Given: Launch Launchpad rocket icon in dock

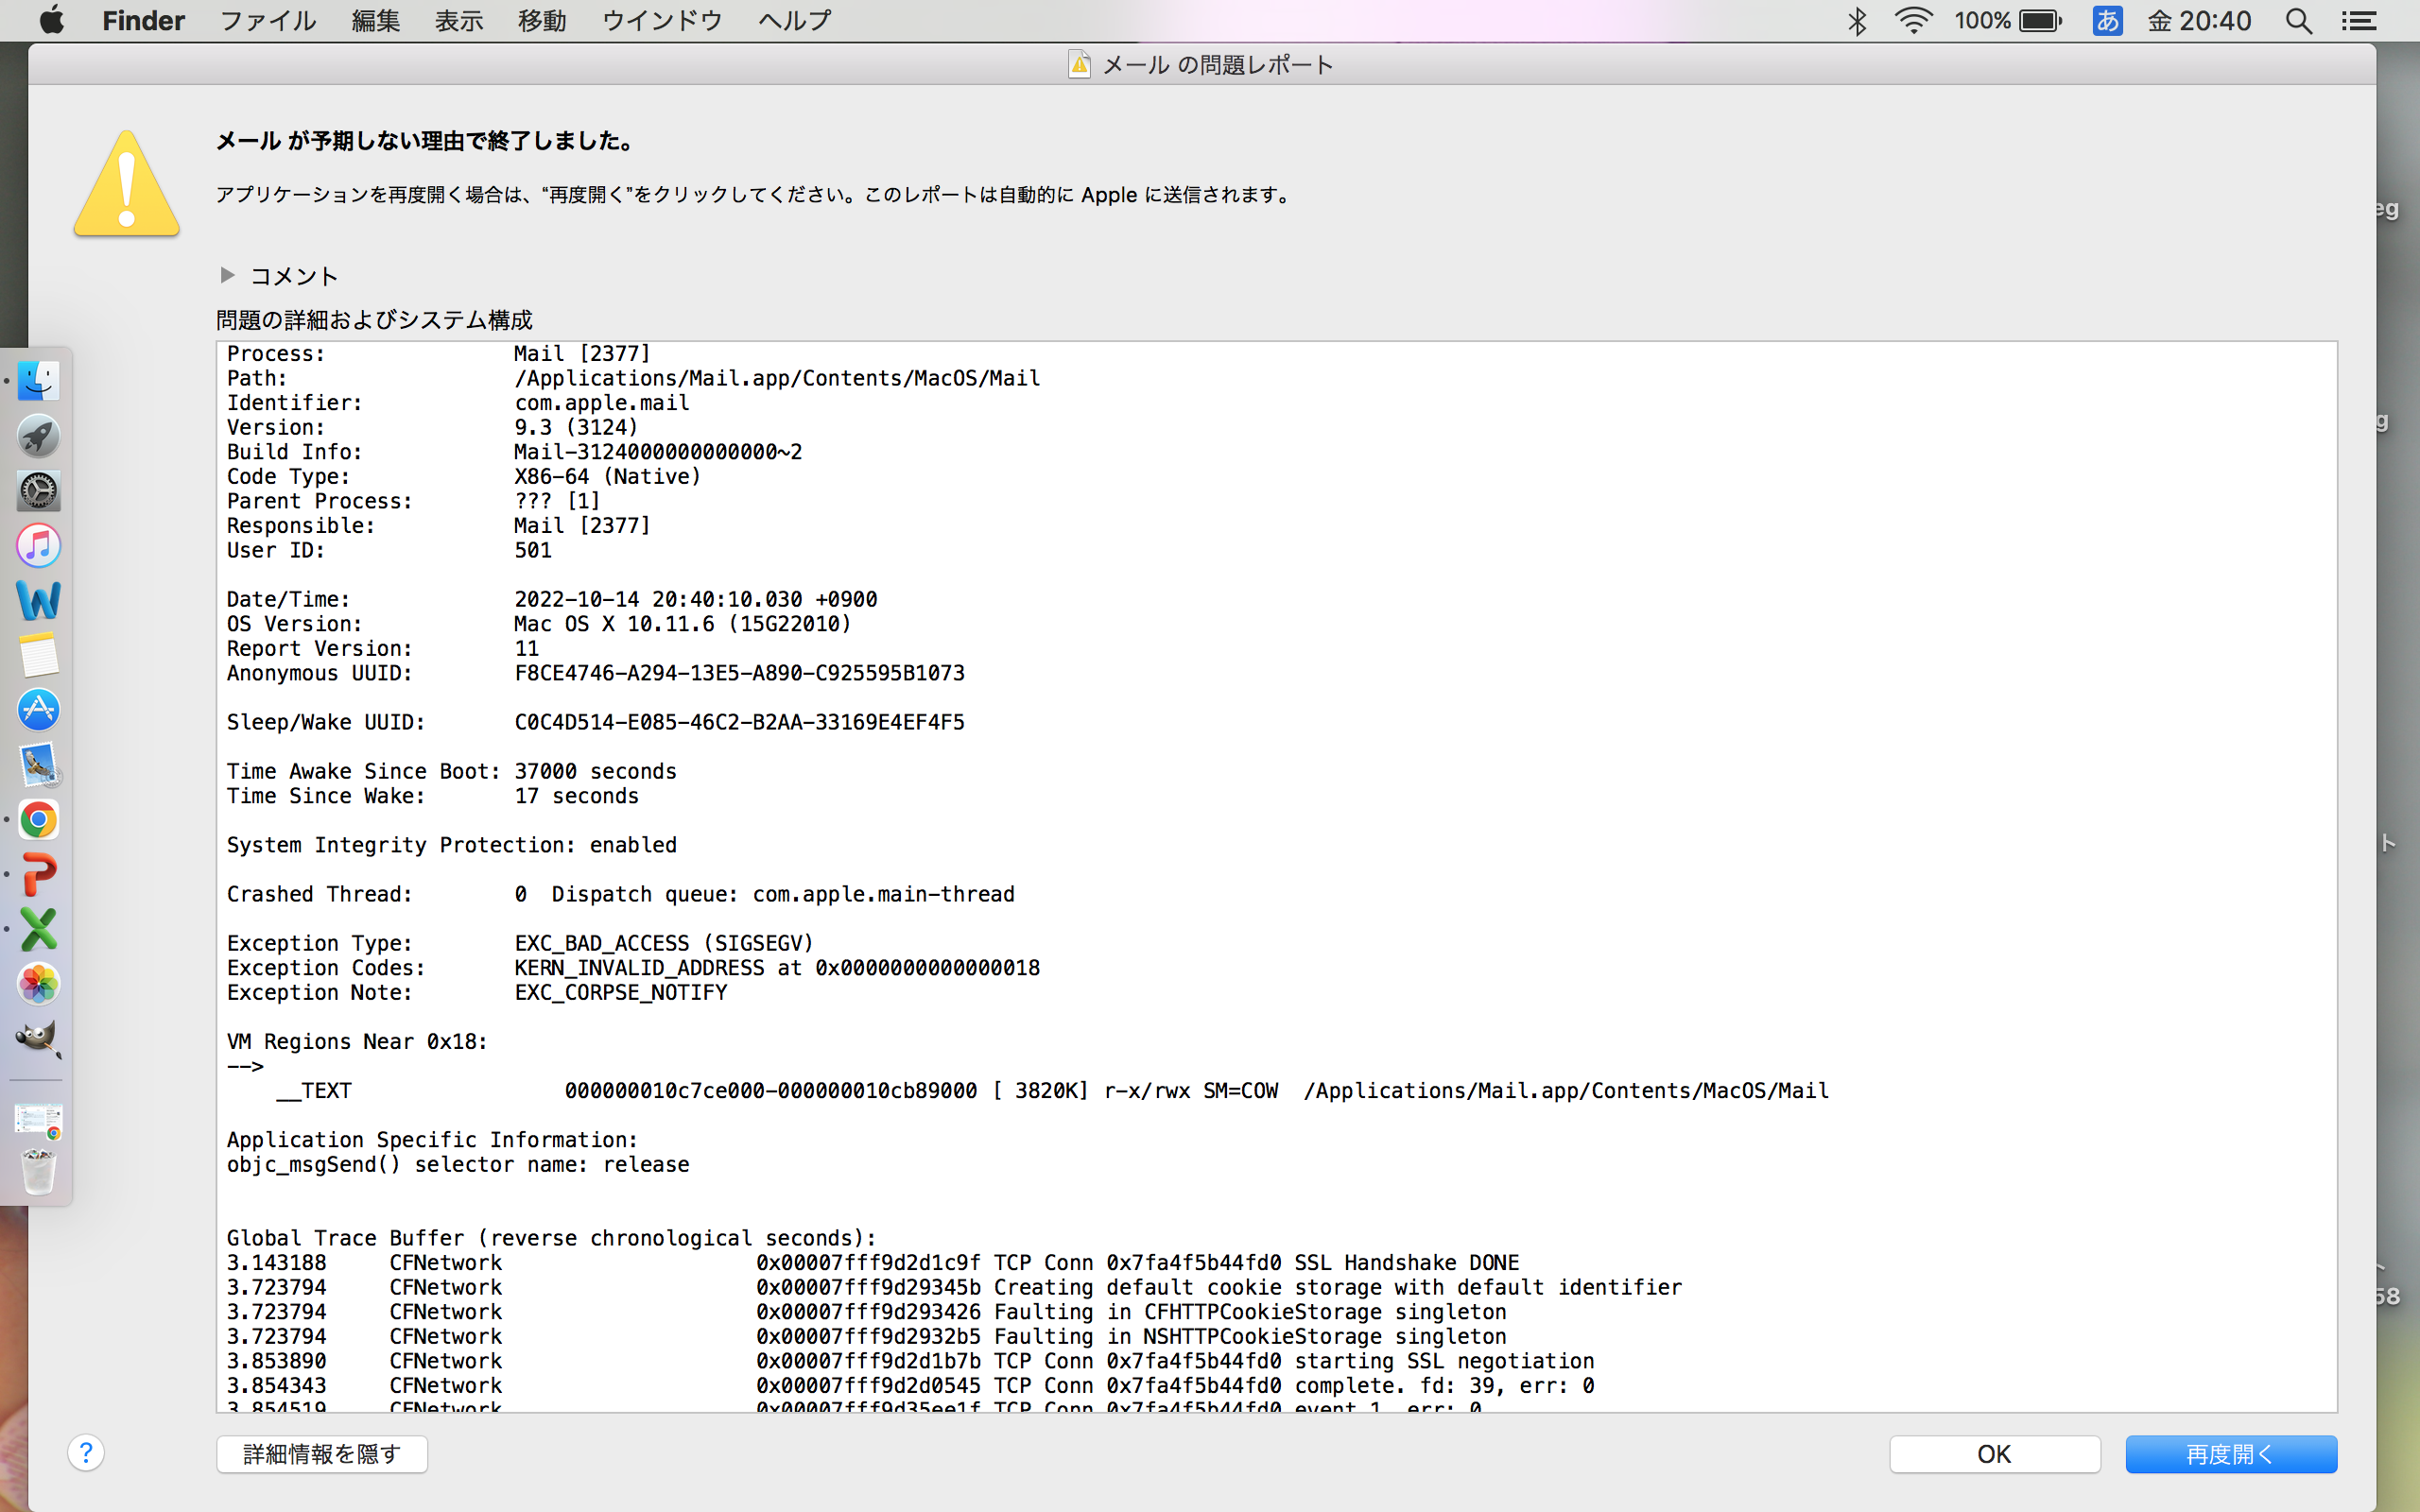Looking at the screenshot, I should pos(39,436).
